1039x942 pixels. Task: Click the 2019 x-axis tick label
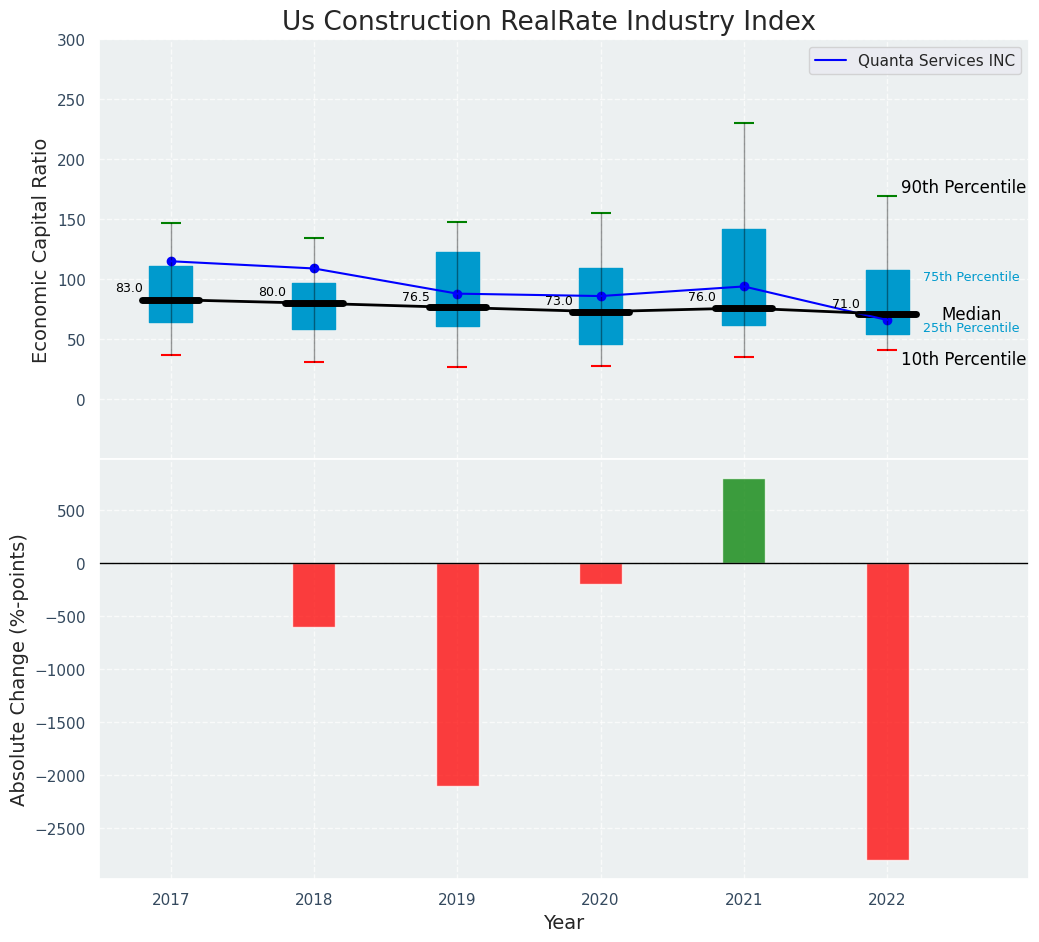[457, 900]
